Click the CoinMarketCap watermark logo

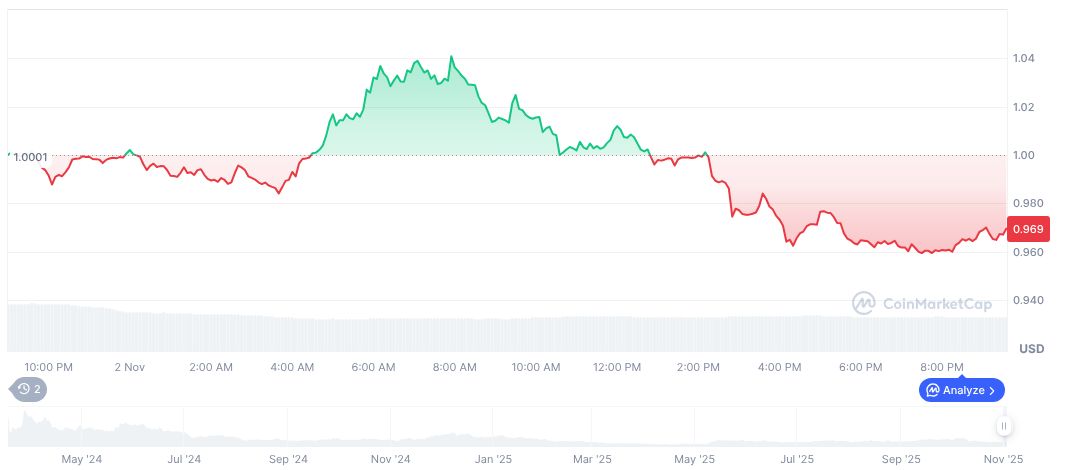pyautogui.click(x=921, y=302)
